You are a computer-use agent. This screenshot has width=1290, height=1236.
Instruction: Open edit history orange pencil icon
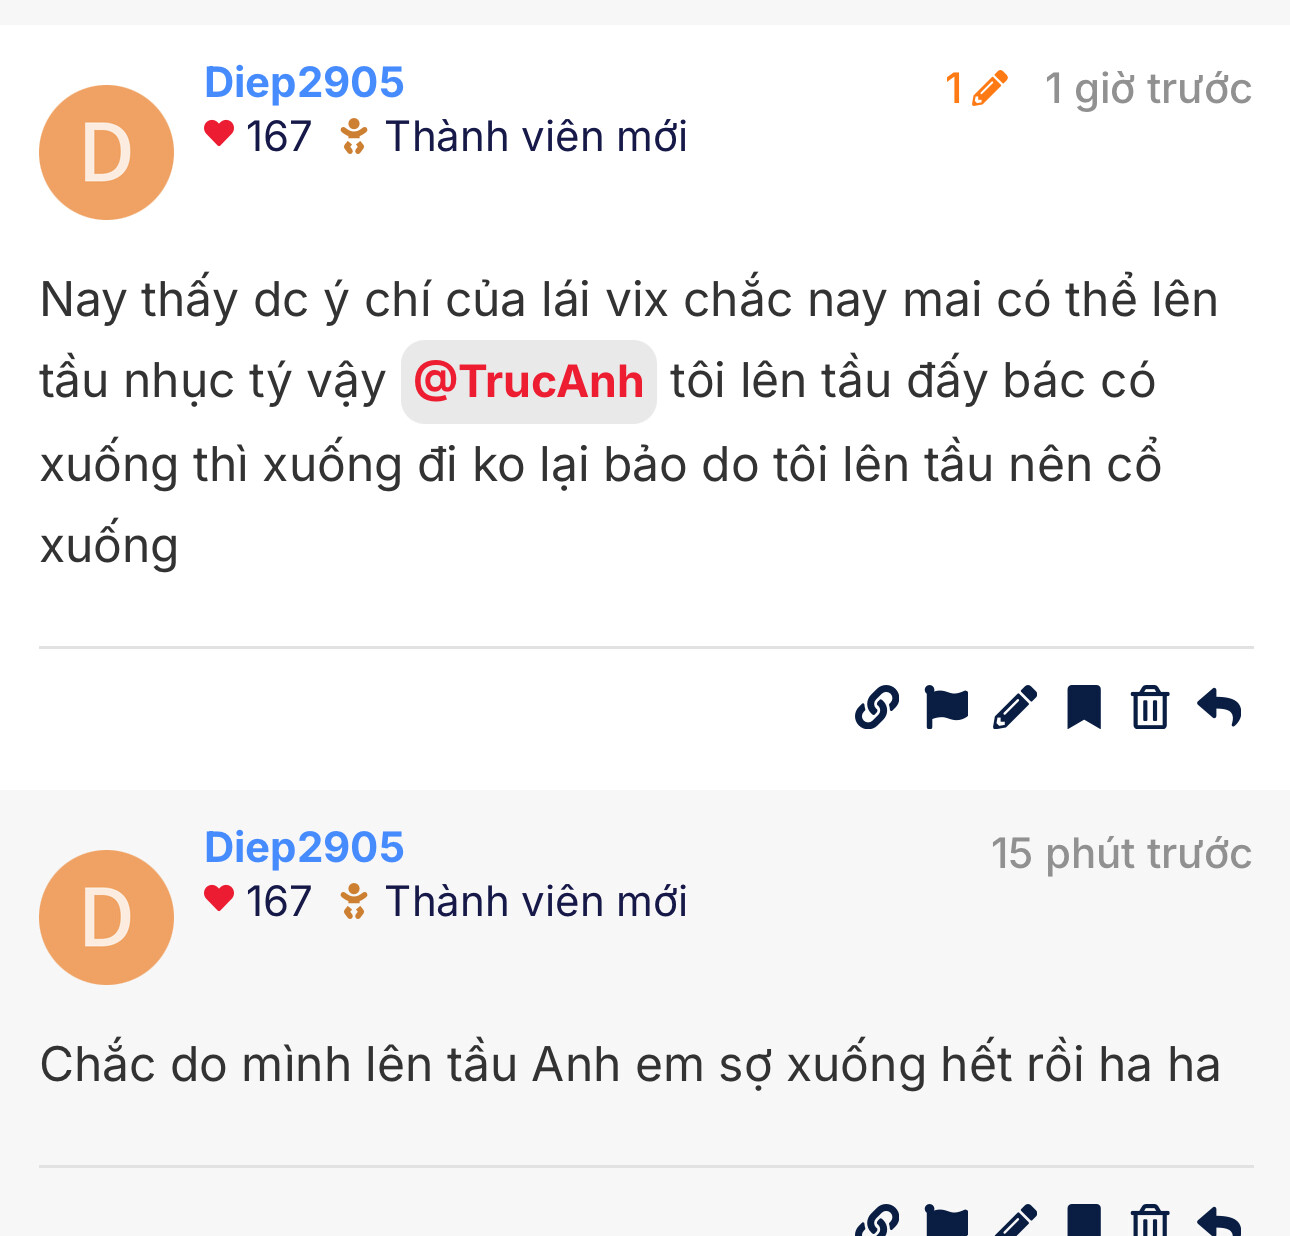click(977, 88)
